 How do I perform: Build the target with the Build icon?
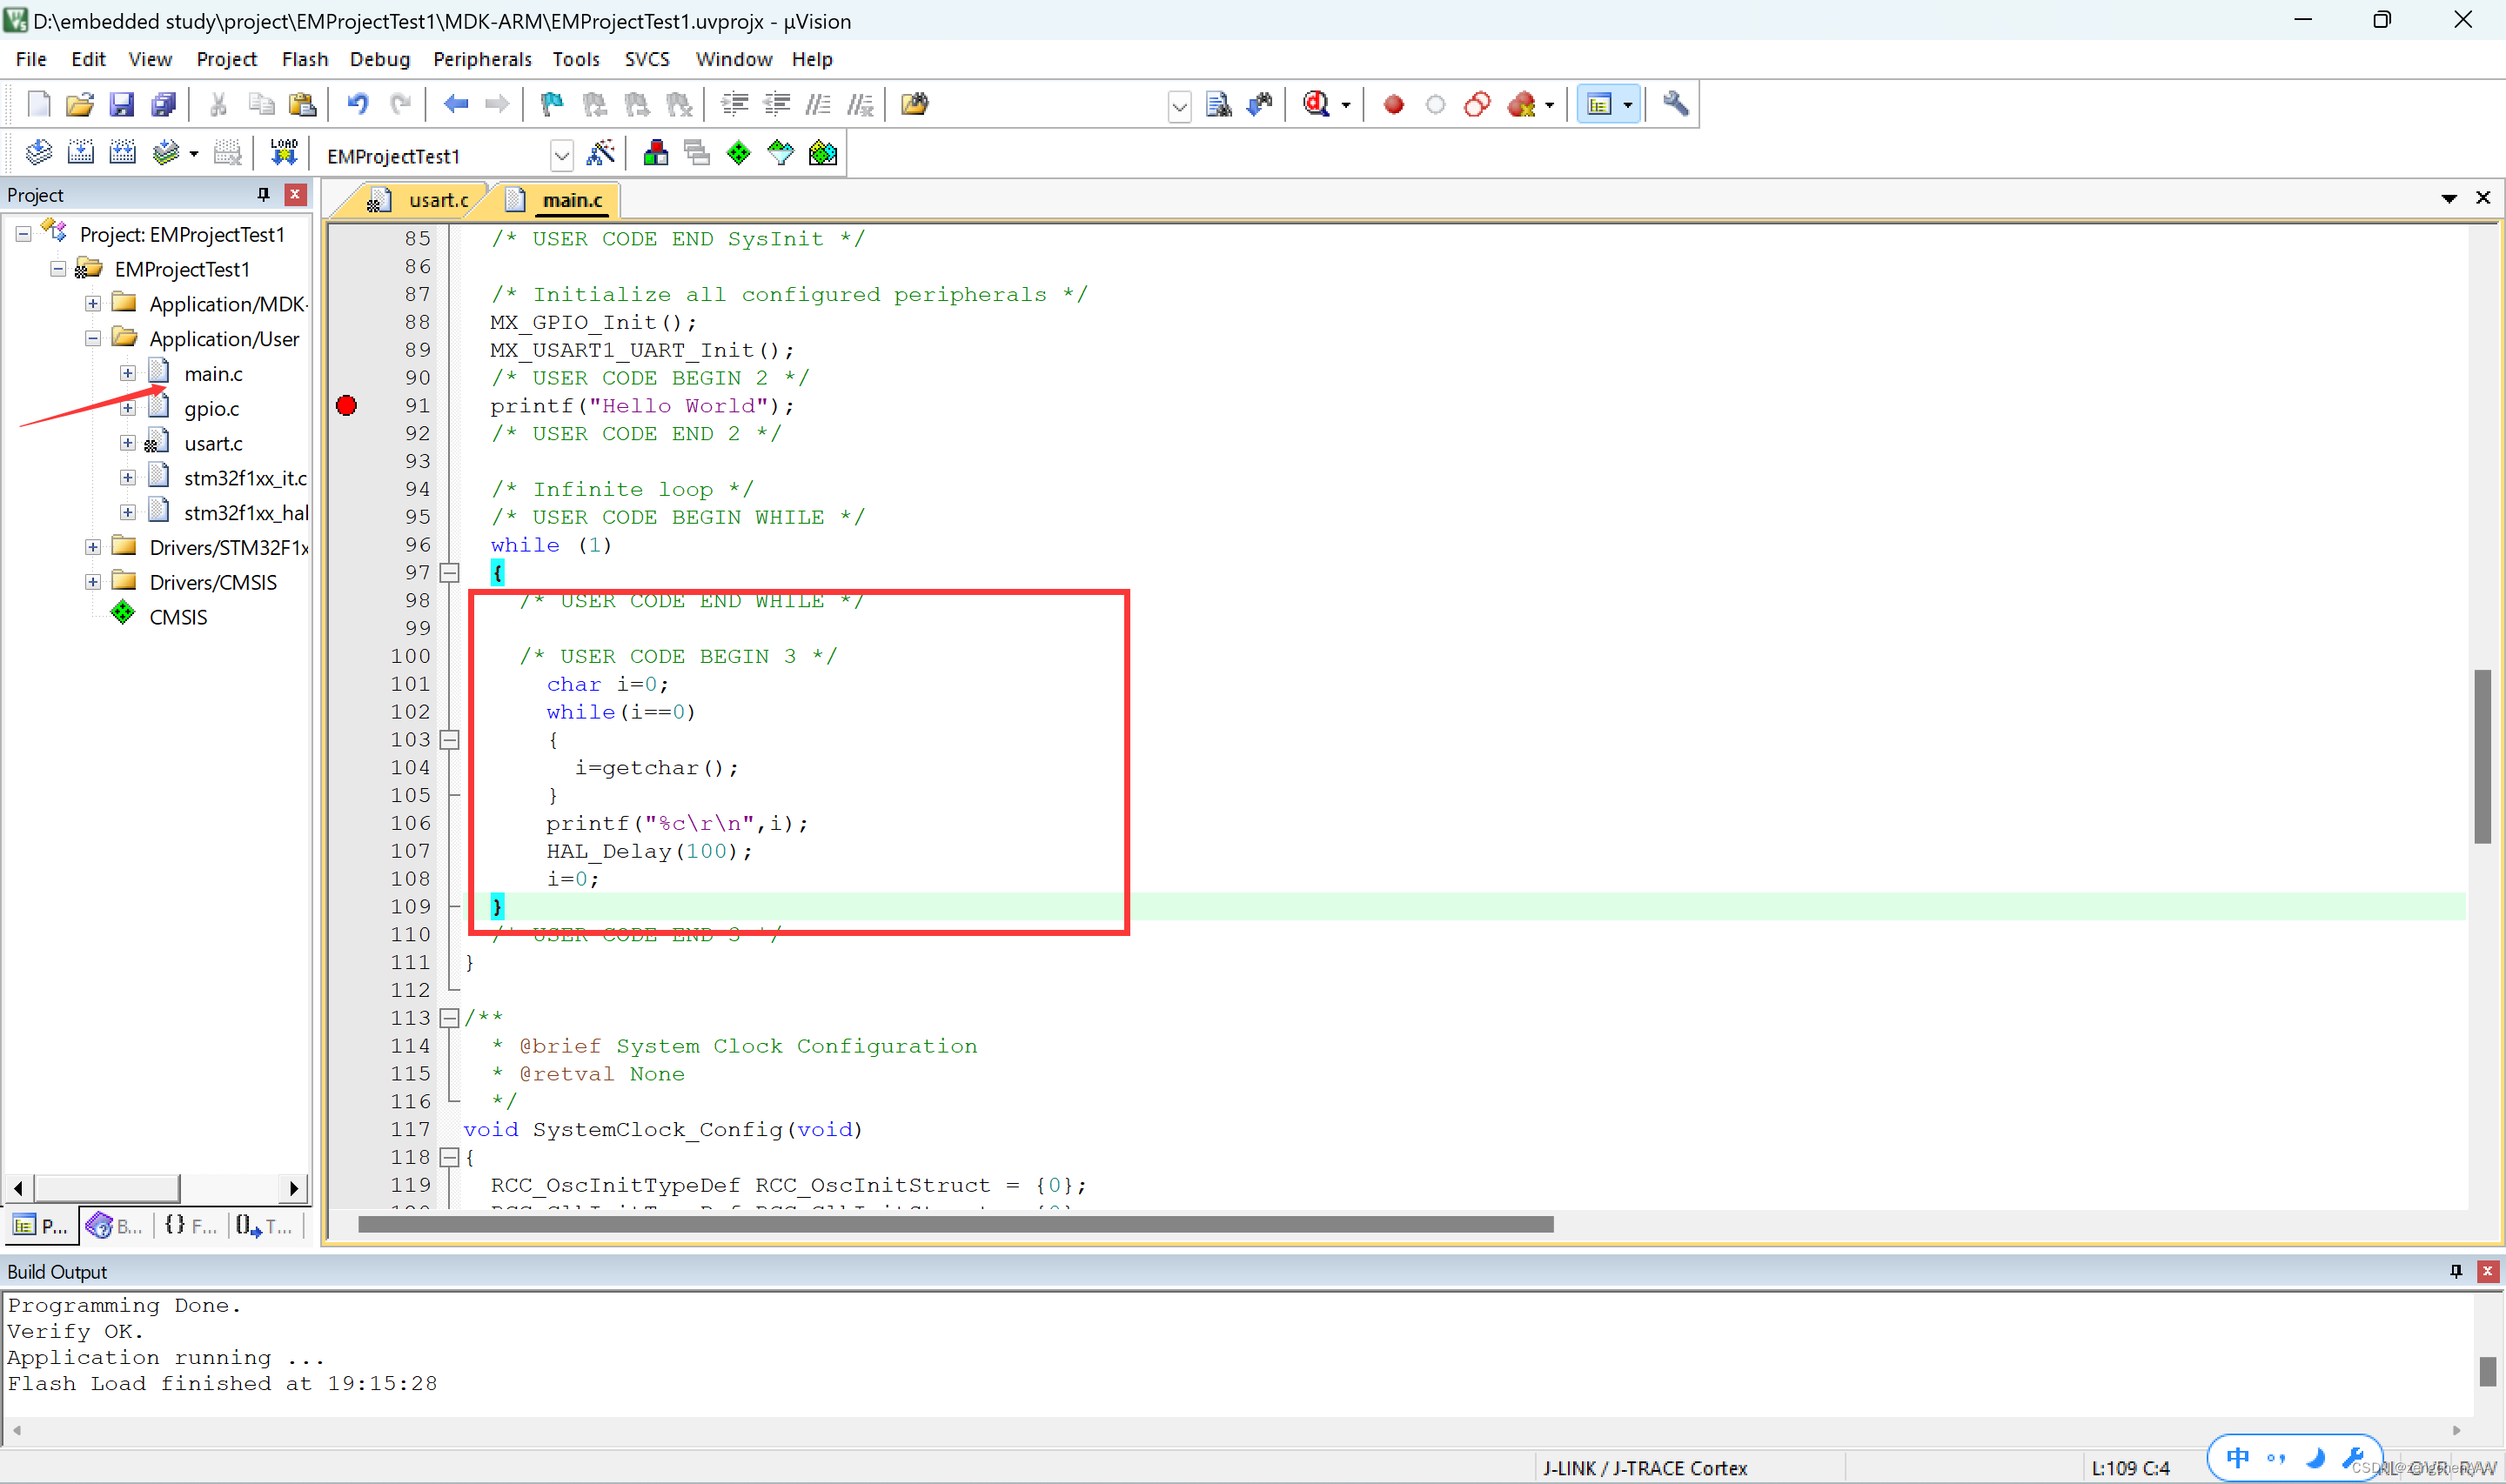click(x=80, y=153)
